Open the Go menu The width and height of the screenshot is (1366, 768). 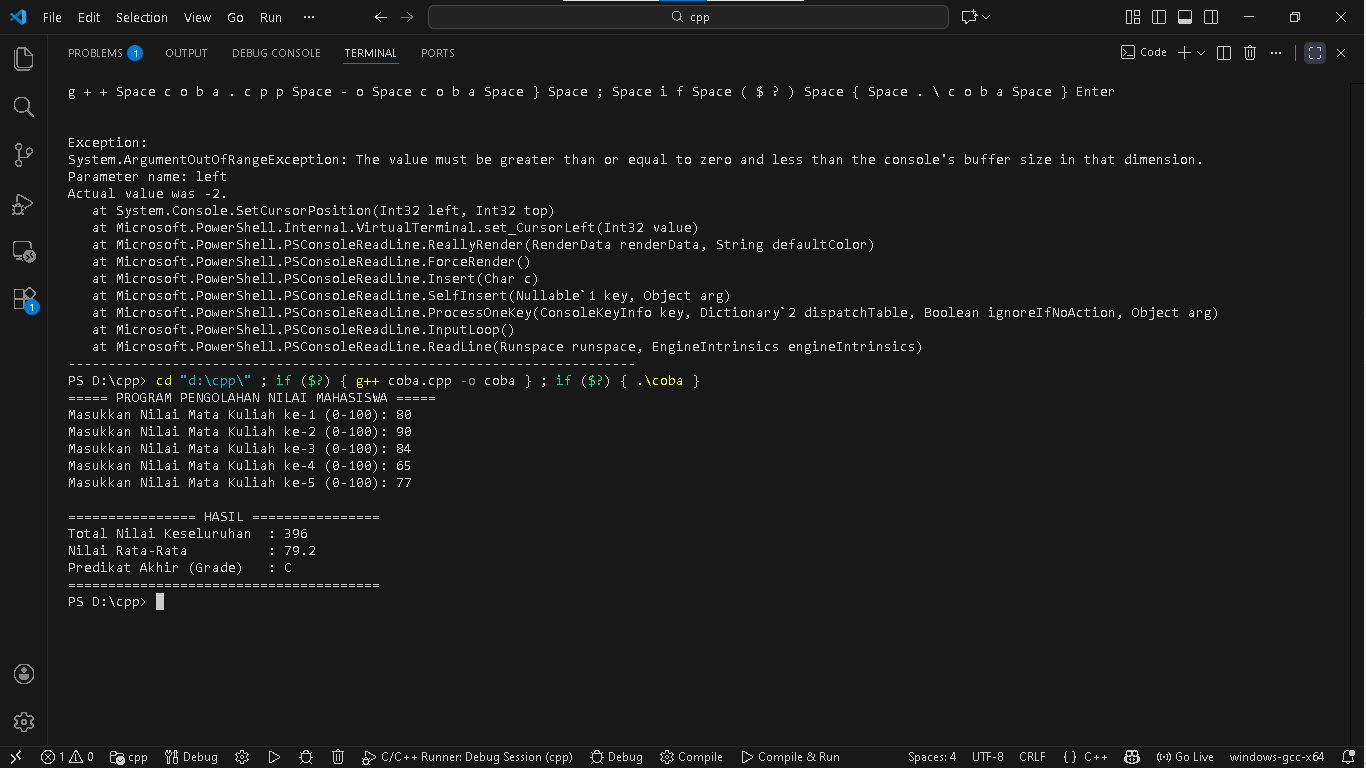(x=235, y=17)
